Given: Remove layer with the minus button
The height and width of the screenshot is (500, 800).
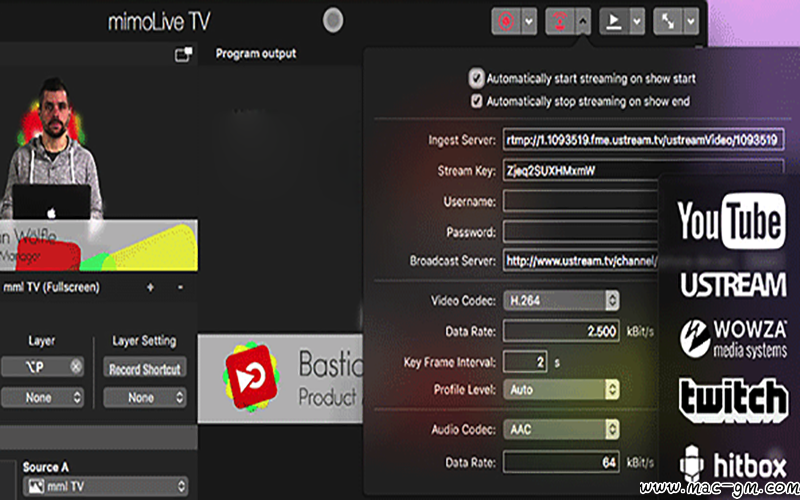Looking at the screenshot, I should tap(180, 288).
